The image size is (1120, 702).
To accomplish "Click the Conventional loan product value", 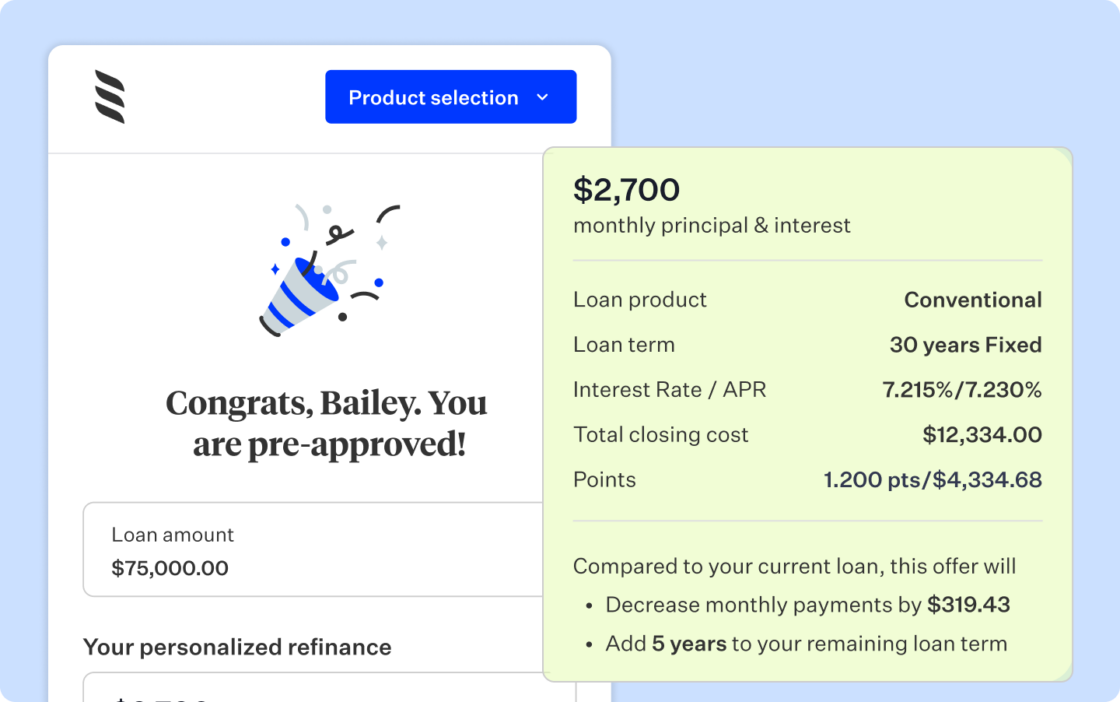I will click(973, 300).
